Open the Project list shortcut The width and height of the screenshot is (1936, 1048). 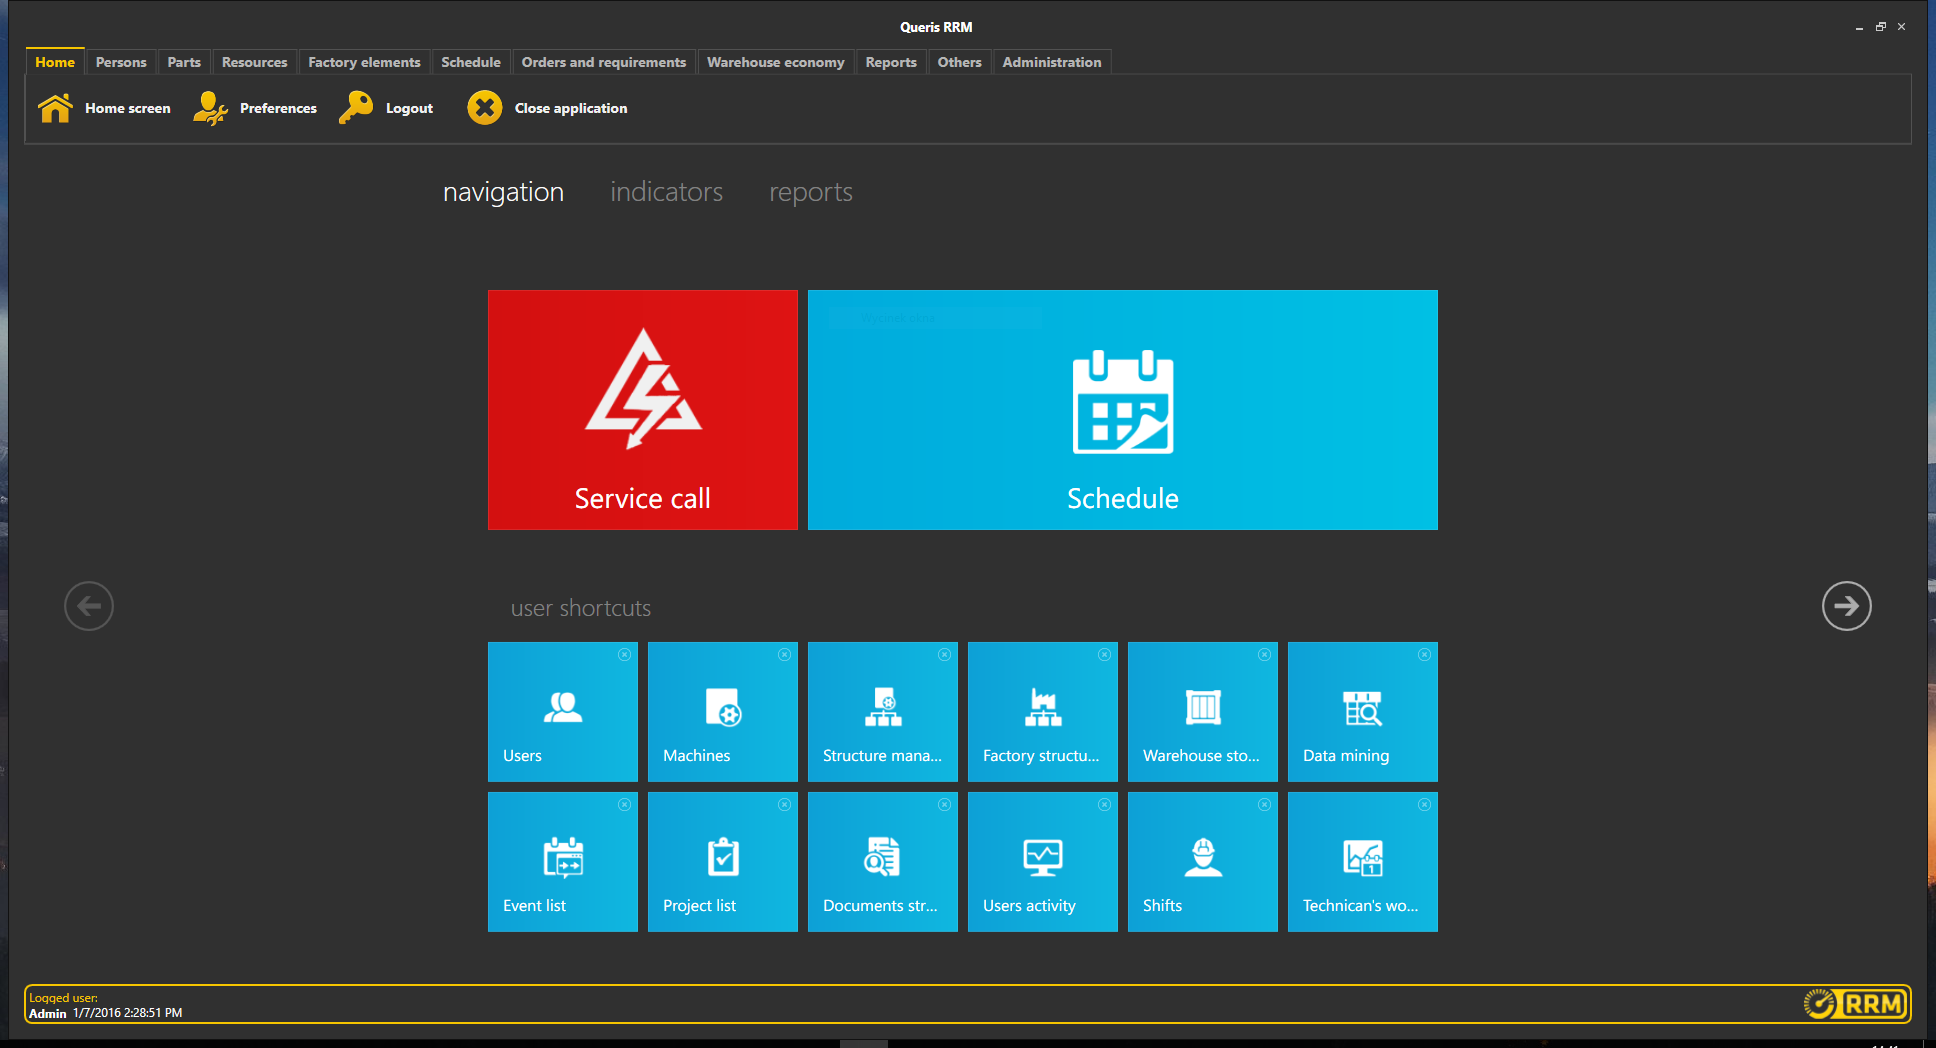pyautogui.click(x=722, y=861)
